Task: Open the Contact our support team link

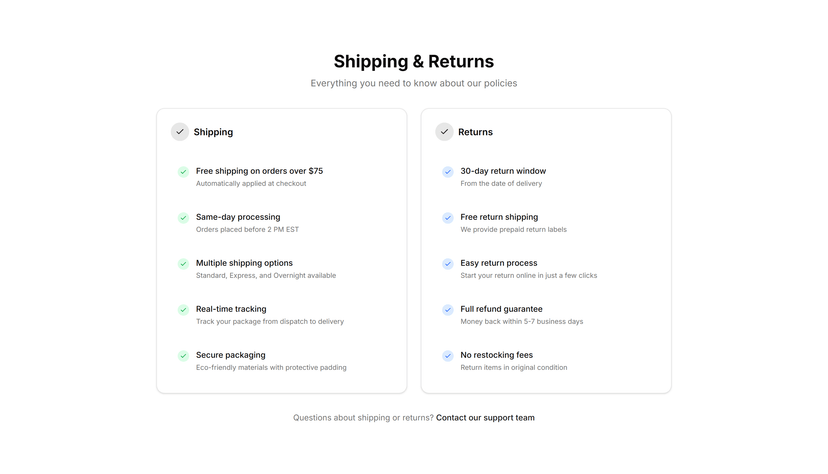Action: [485, 418]
